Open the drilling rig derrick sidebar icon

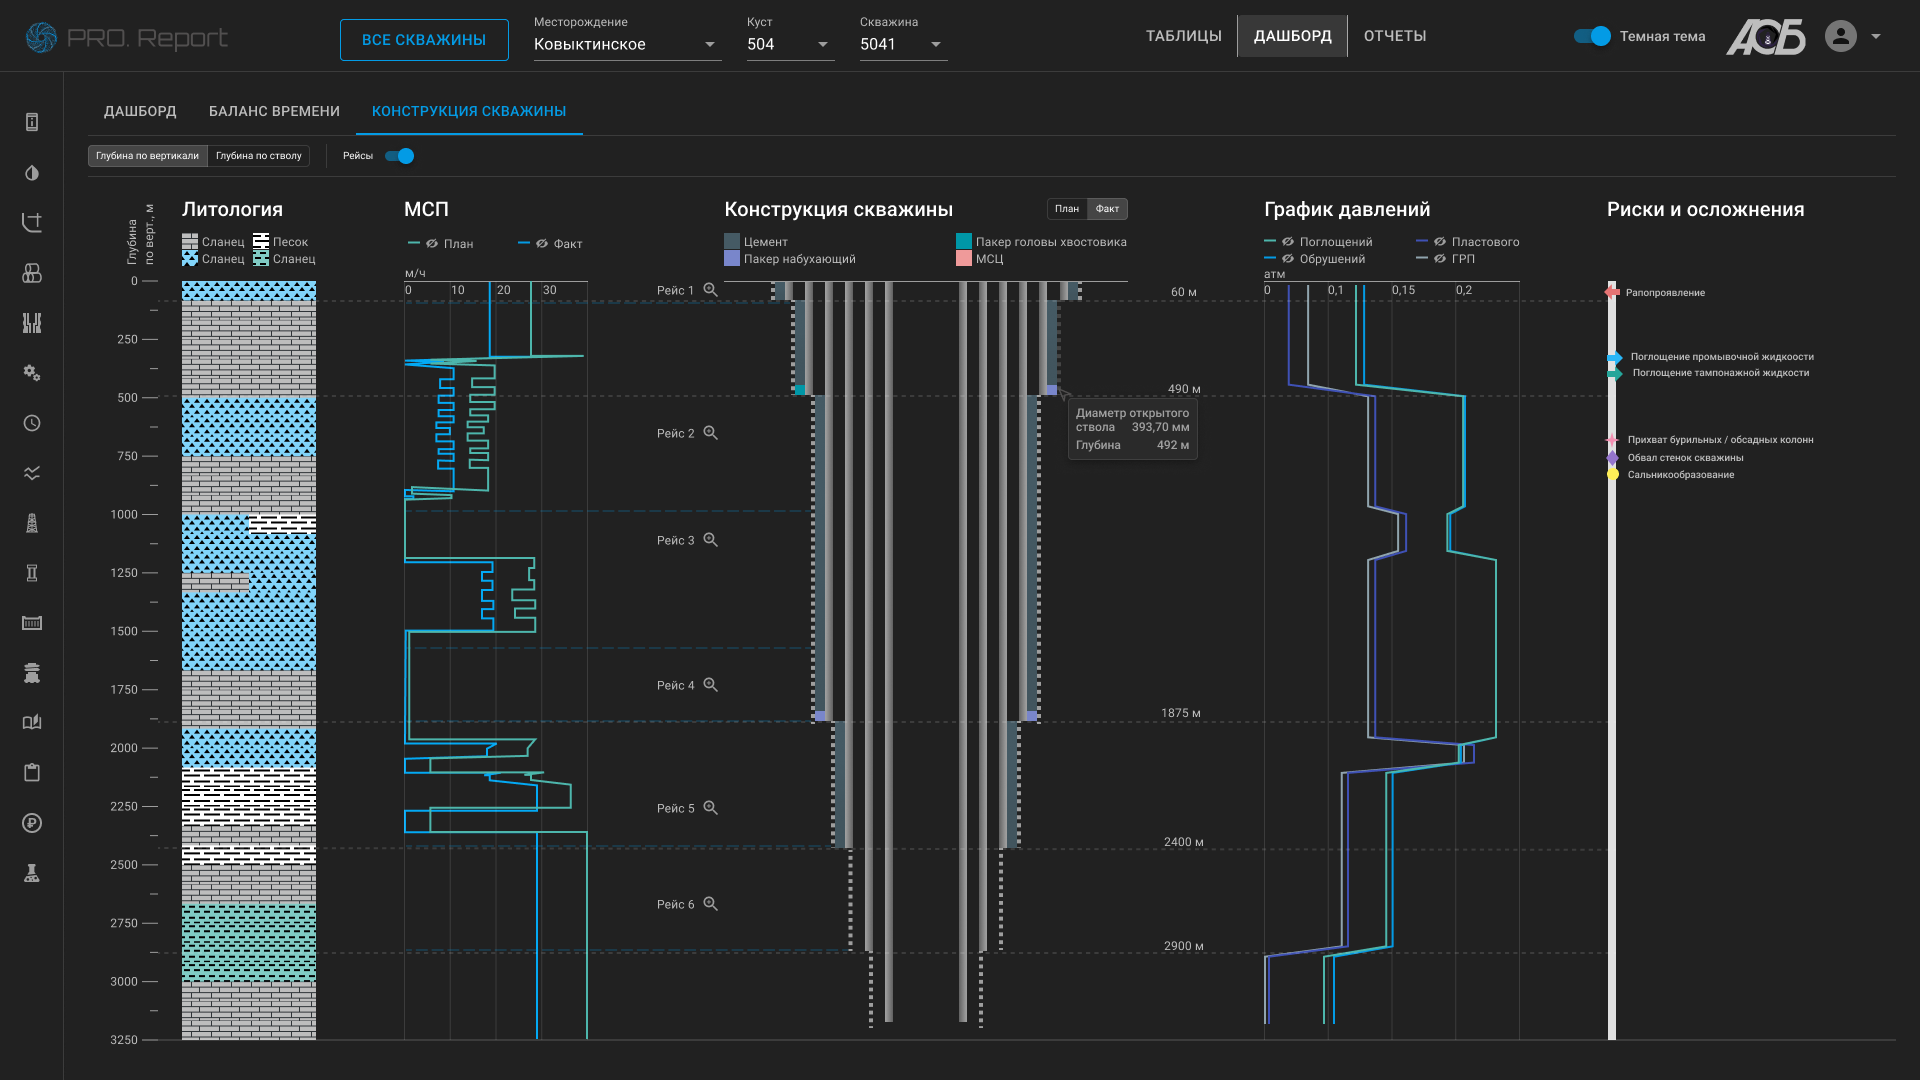pos(32,523)
